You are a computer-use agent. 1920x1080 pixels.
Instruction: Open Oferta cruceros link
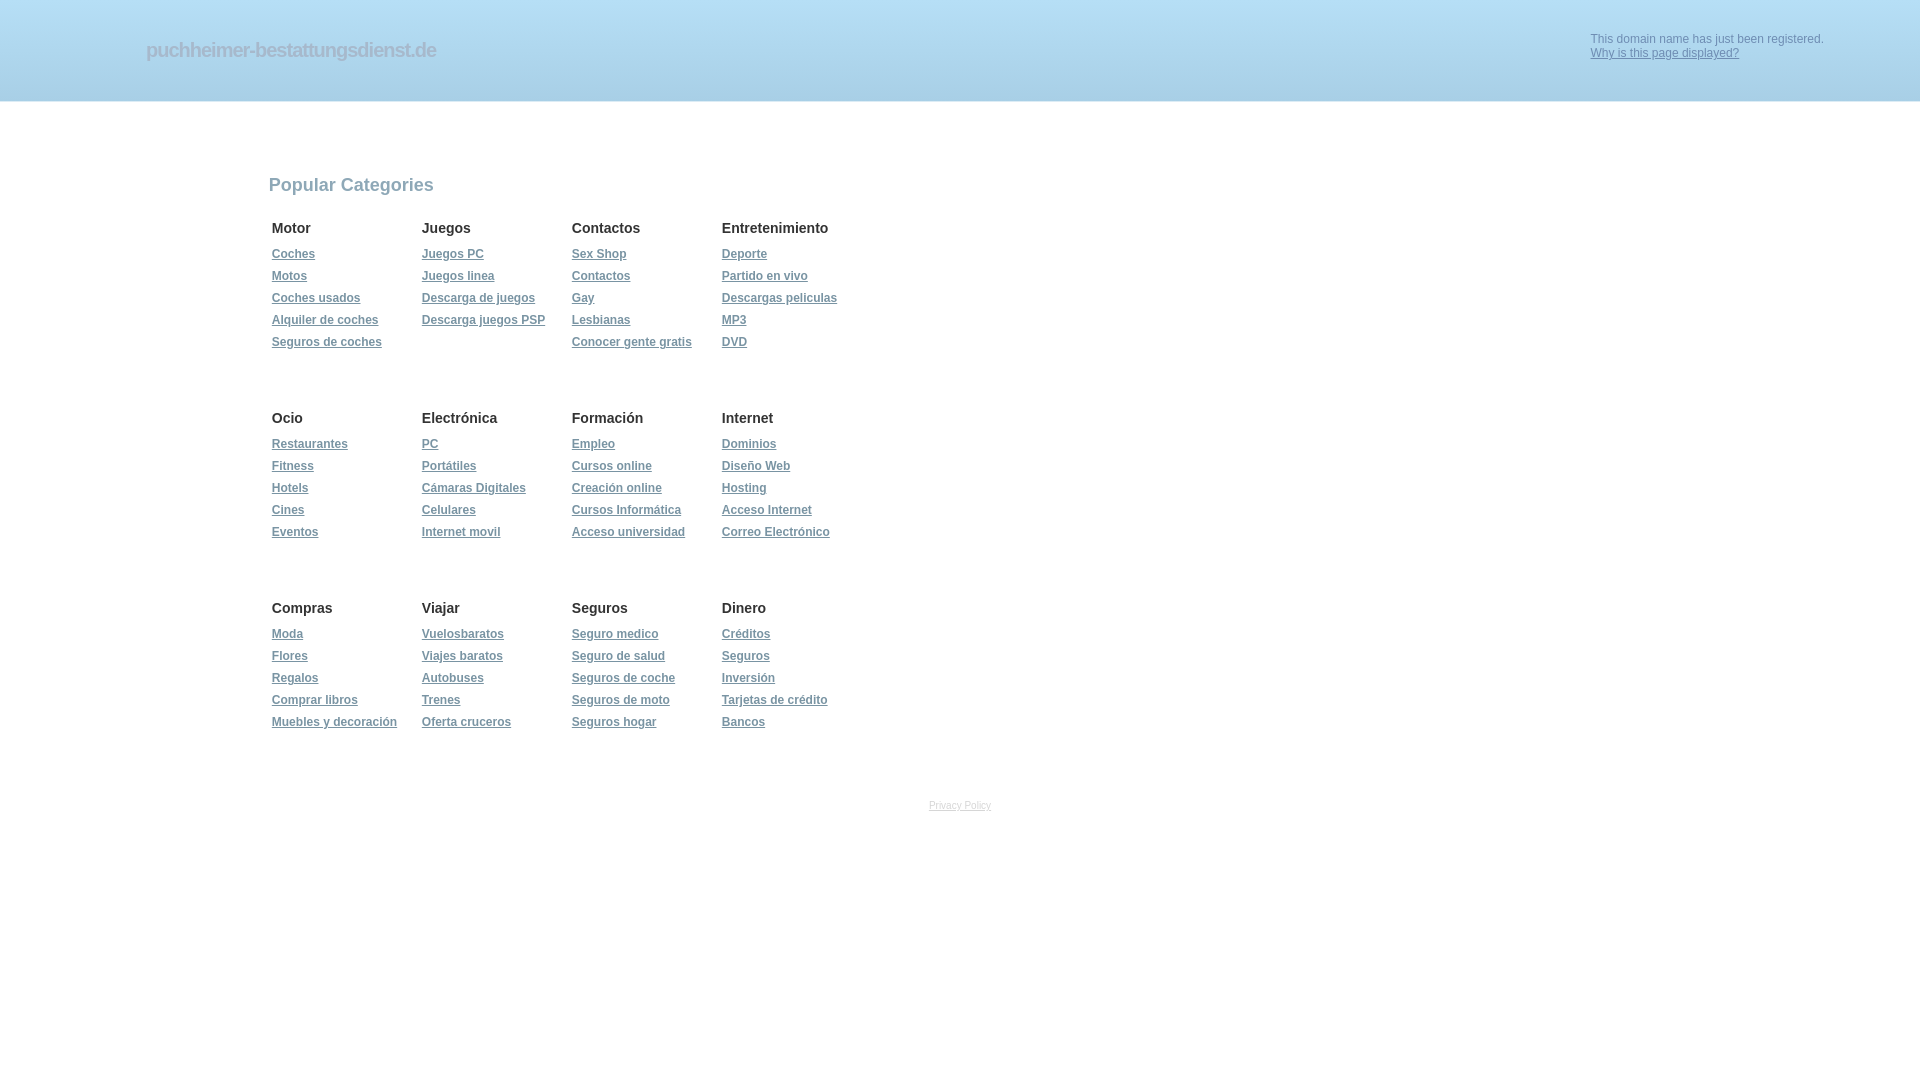[x=466, y=722]
